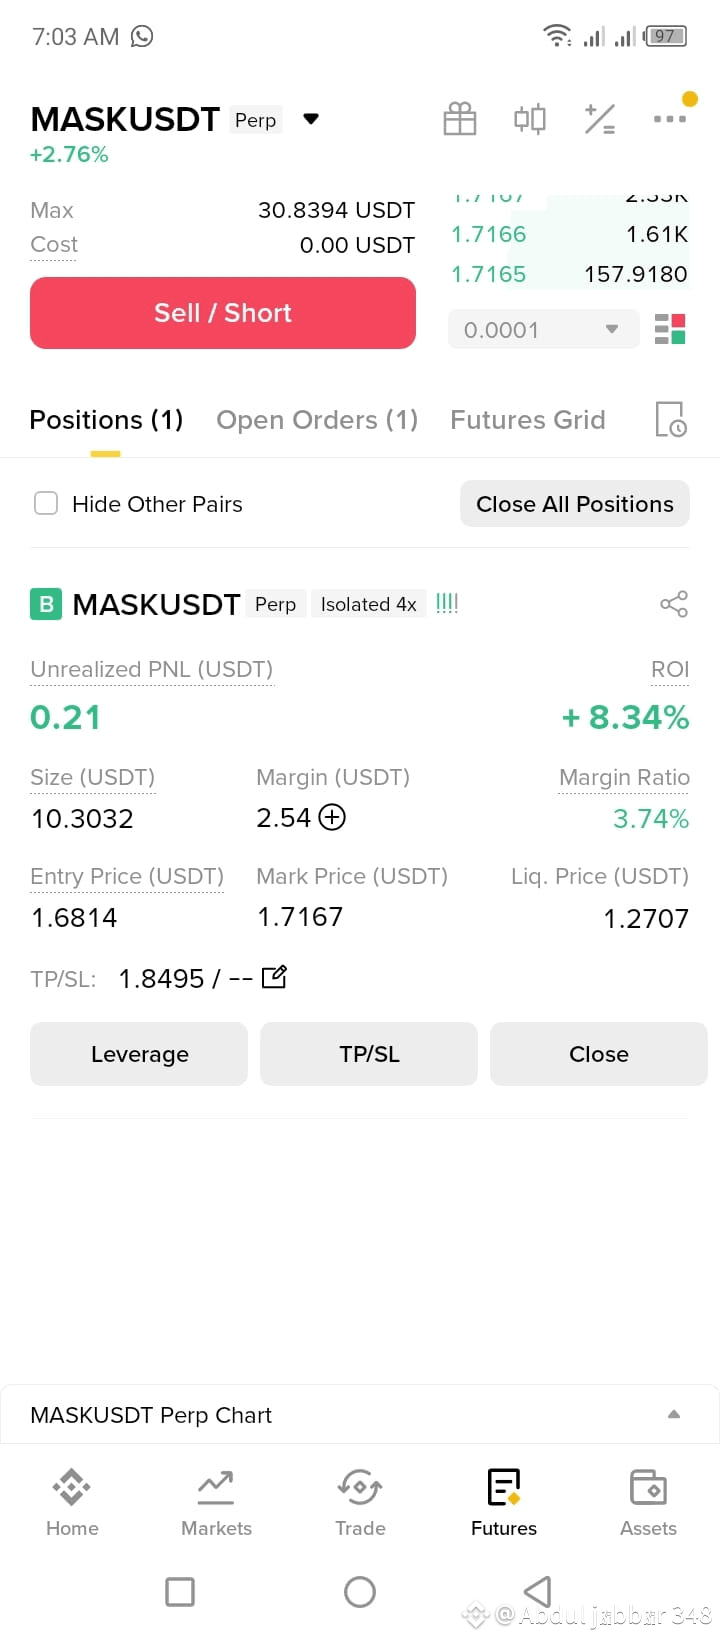The width and height of the screenshot is (720, 1640).
Task: Tap the liquidation price 1.2707
Action: click(646, 918)
